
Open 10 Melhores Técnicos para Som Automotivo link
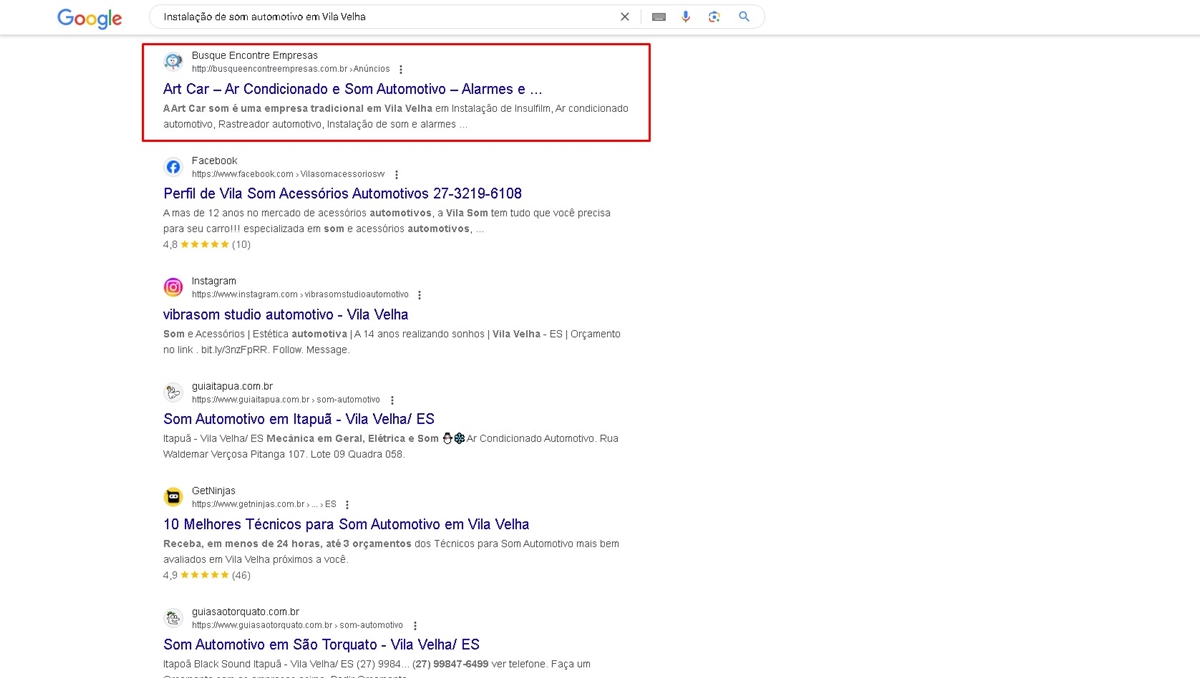click(x=346, y=524)
